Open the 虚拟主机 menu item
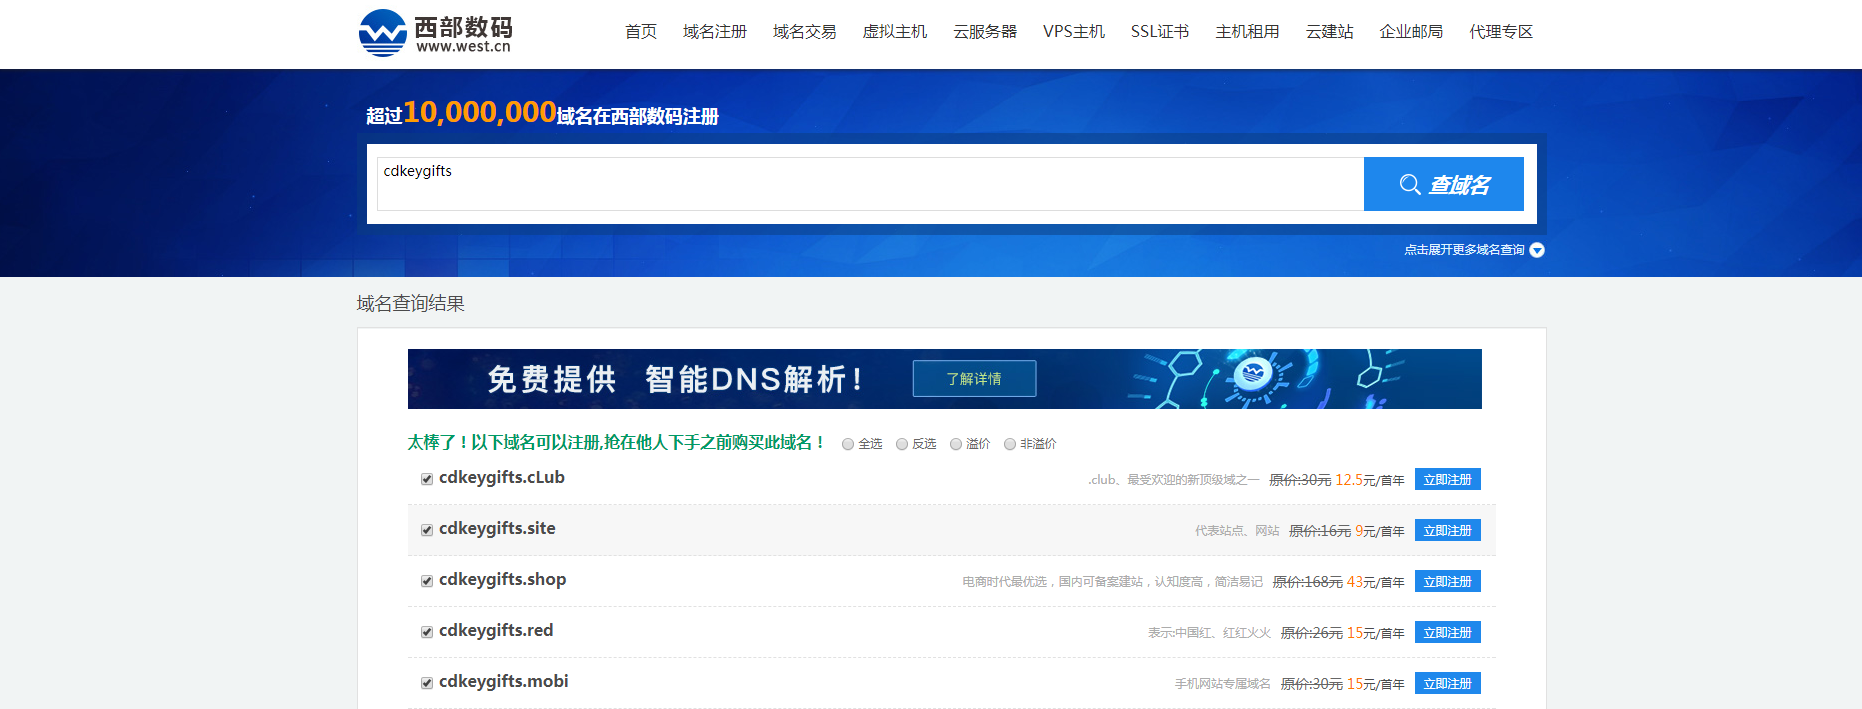This screenshot has height=709, width=1862. click(895, 32)
